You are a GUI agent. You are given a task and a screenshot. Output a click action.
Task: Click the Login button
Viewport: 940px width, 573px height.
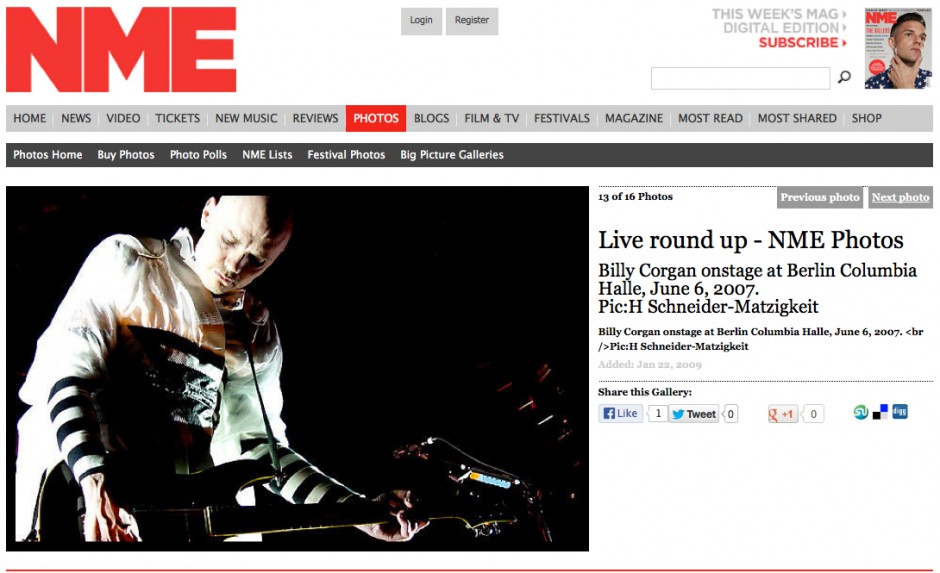pos(421,20)
